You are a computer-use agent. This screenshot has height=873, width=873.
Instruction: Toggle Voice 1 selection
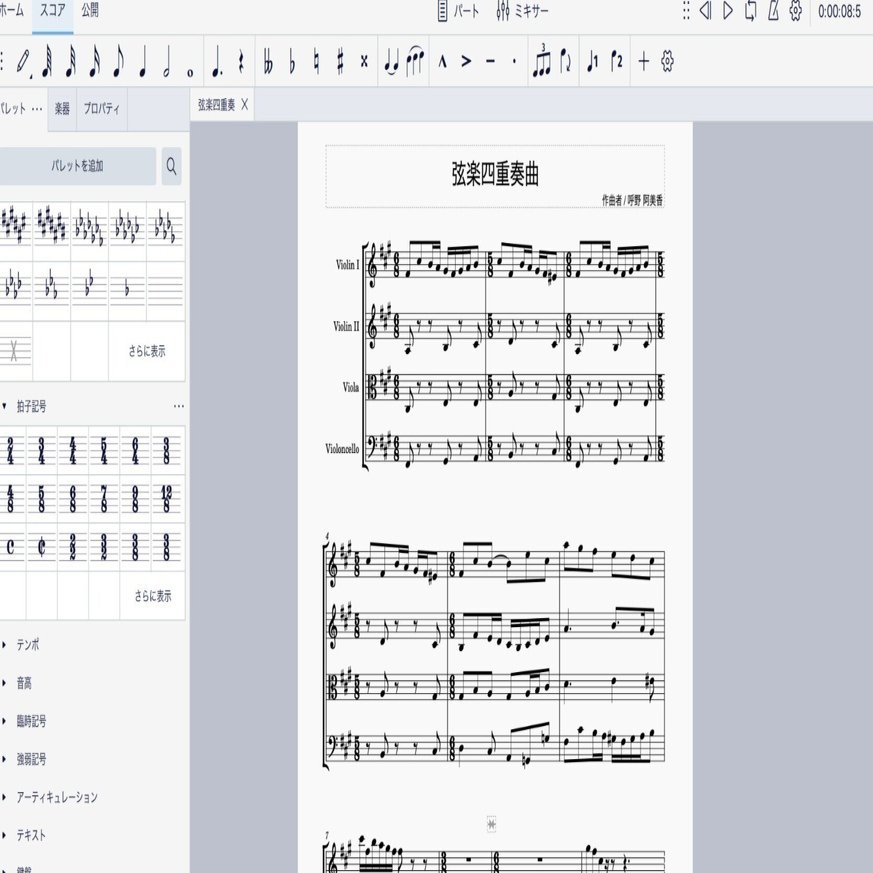593,61
